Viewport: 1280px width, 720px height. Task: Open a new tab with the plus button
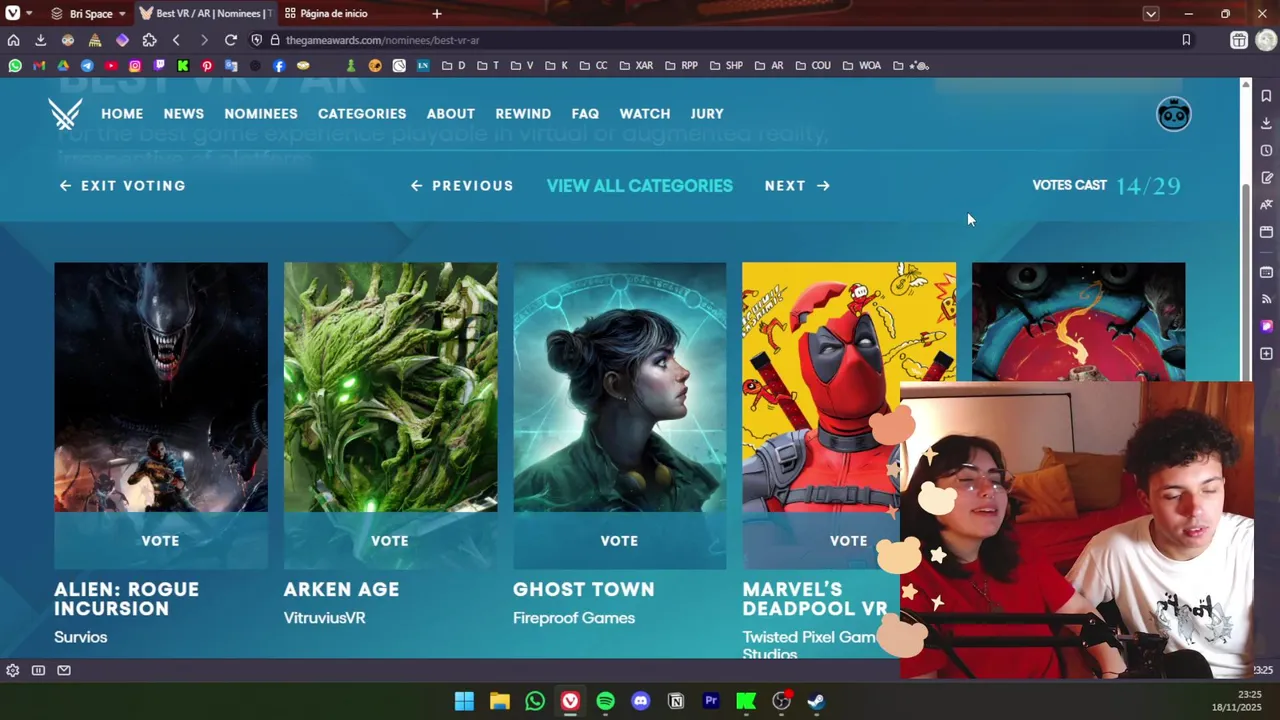pyautogui.click(x=436, y=13)
